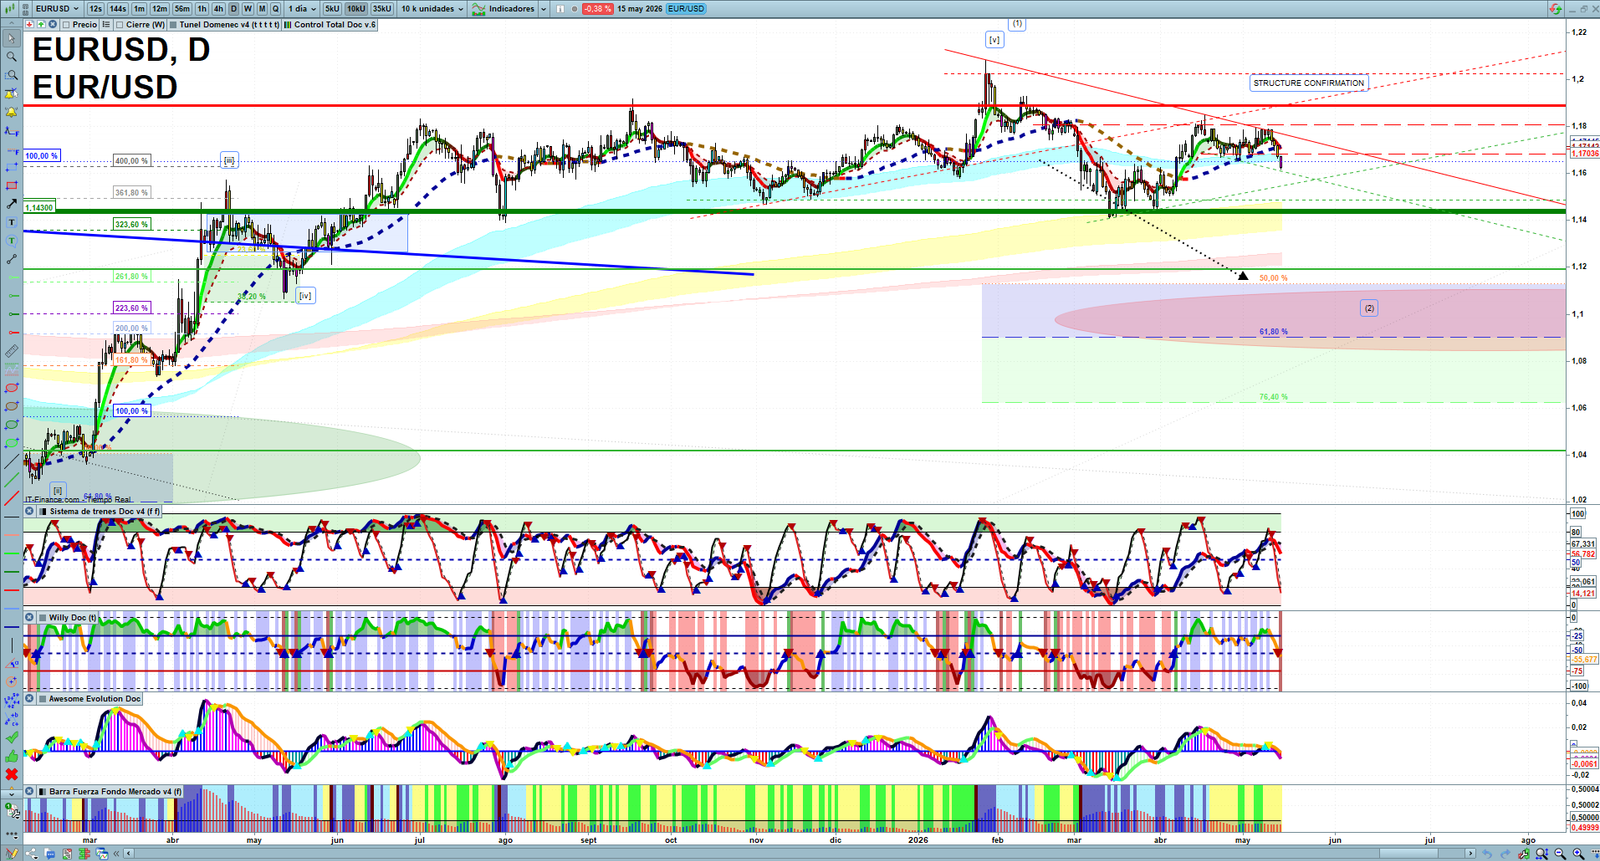Image resolution: width=1600 pixels, height=861 pixels.
Task: Toggle the Precio checkbox
Action: click(x=66, y=24)
